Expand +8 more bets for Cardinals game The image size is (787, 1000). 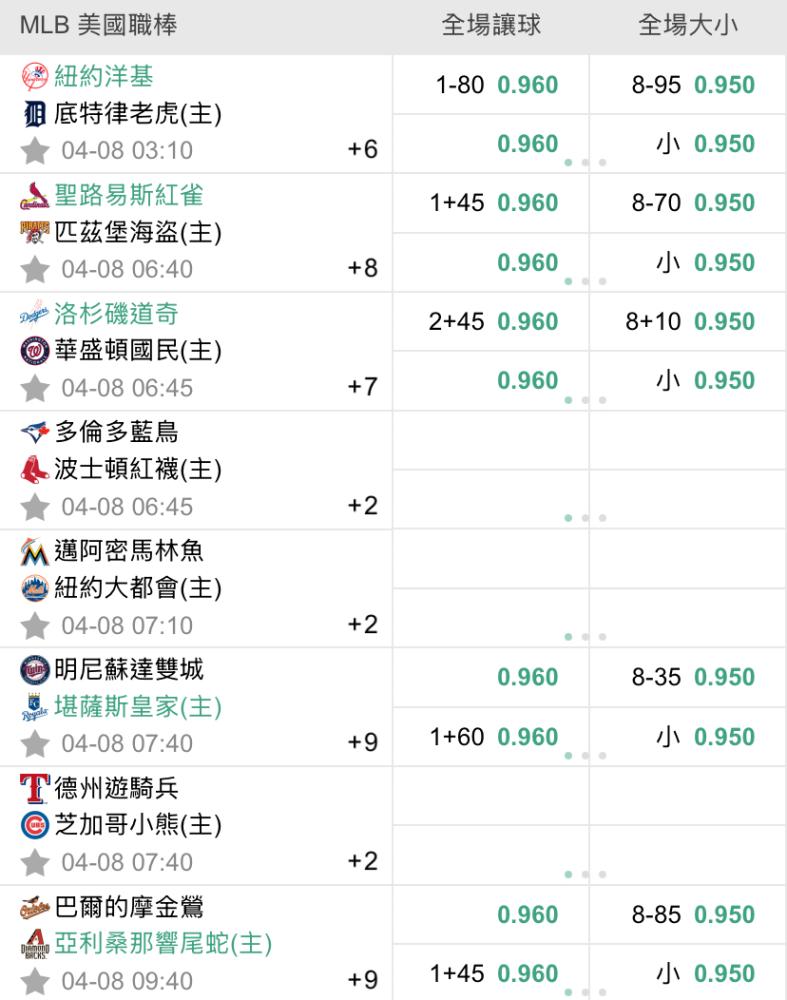362,269
